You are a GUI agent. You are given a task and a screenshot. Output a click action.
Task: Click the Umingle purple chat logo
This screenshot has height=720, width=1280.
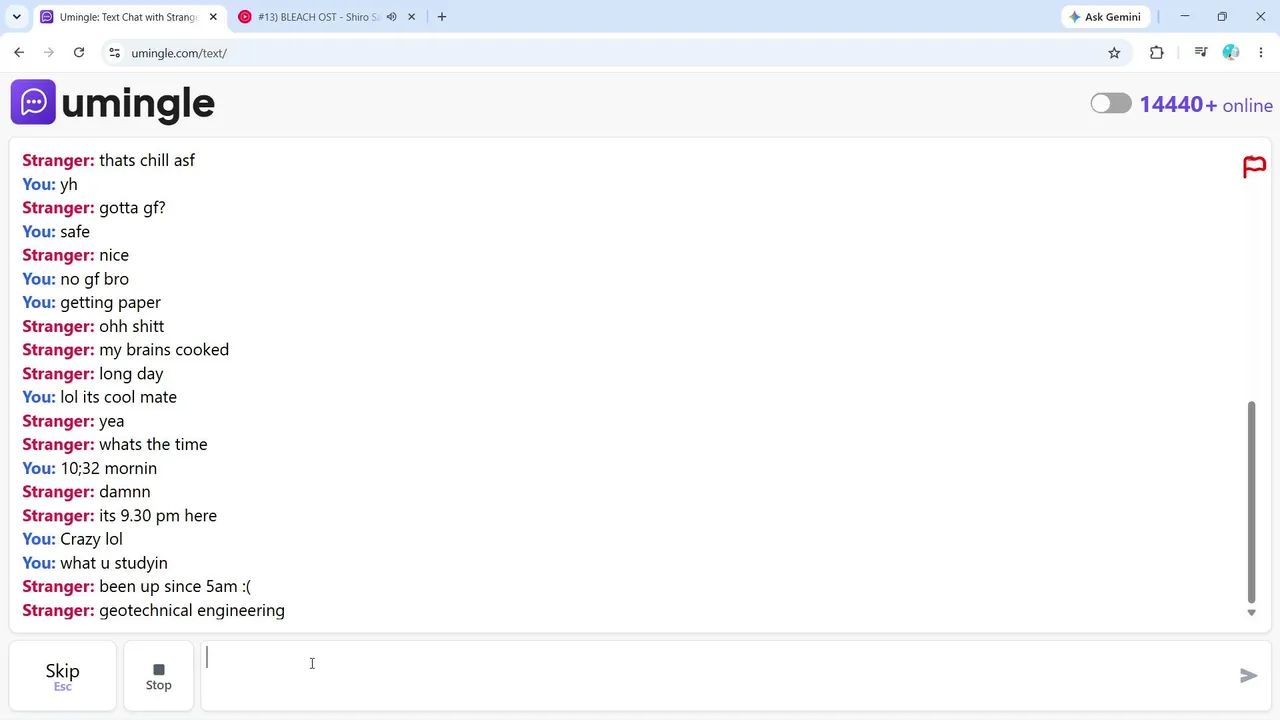[x=33, y=102]
